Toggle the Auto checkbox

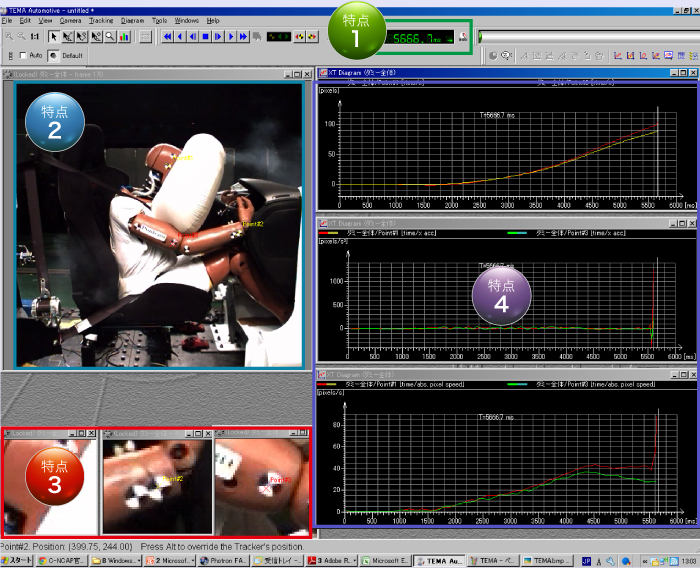tap(24, 55)
